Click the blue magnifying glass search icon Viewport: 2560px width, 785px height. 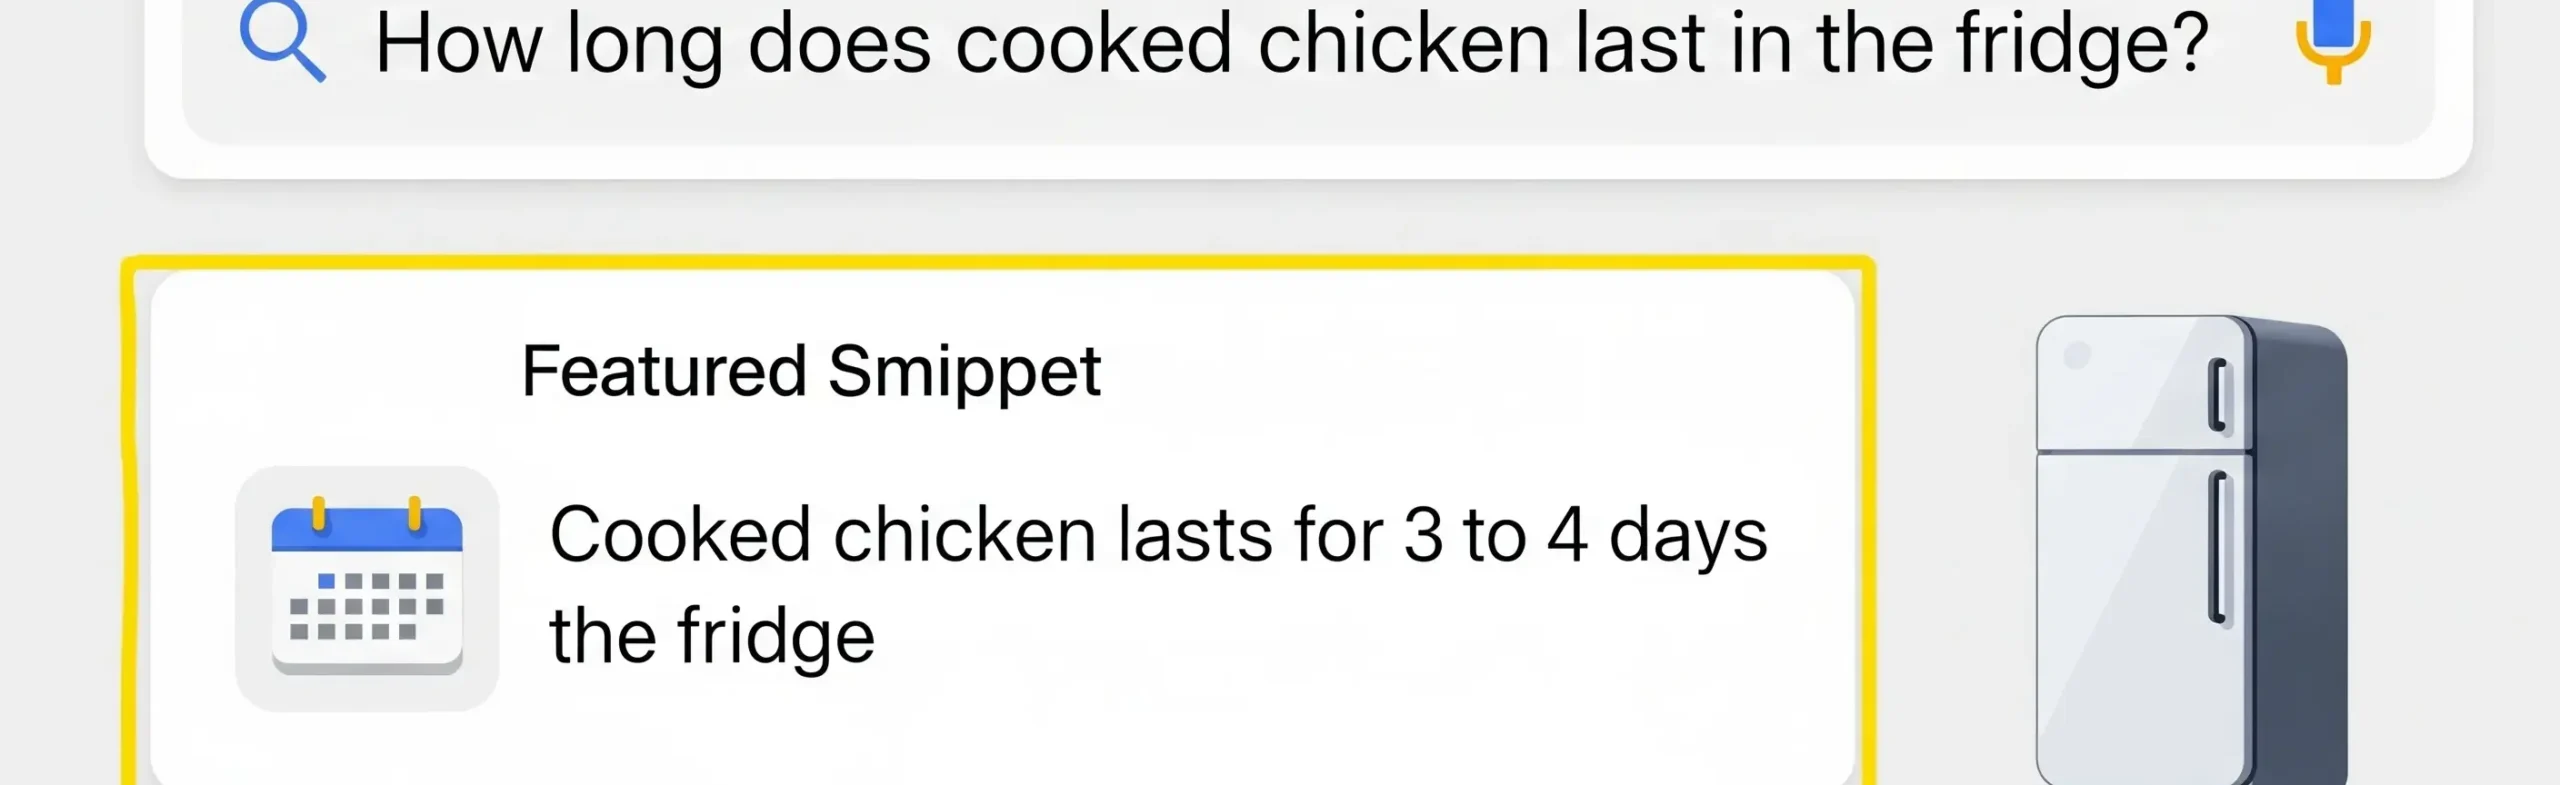pyautogui.click(x=281, y=43)
